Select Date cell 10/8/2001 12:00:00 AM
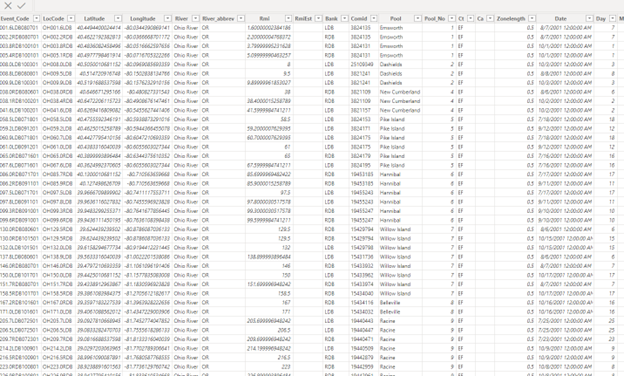Screen dimensions: 624x376 point(565,367)
